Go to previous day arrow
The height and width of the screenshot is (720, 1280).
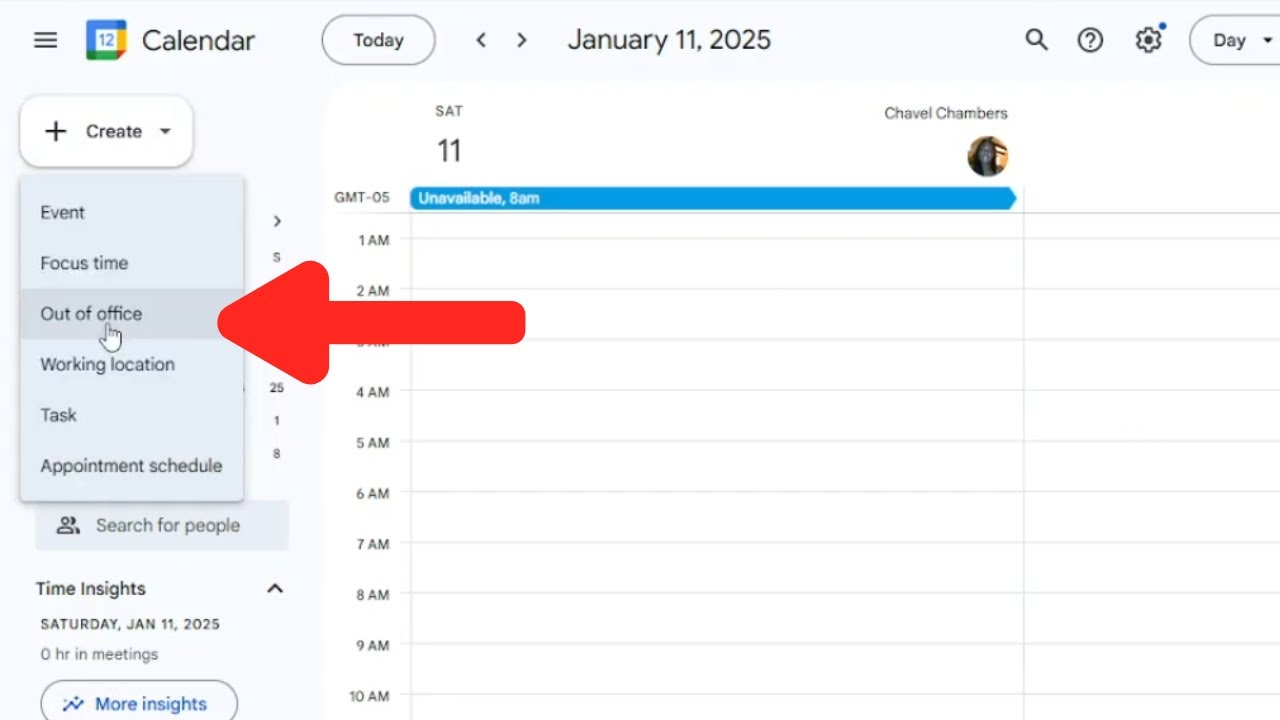click(481, 41)
